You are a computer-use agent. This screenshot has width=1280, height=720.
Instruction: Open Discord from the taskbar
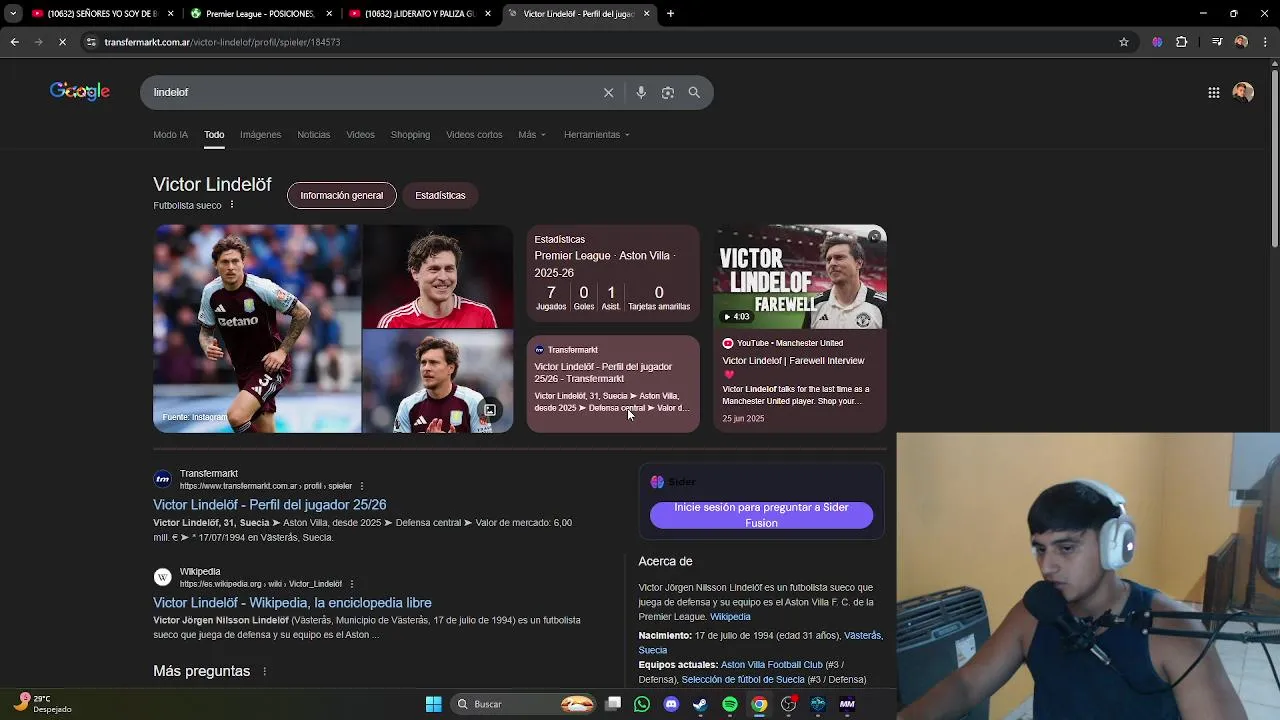671,704
